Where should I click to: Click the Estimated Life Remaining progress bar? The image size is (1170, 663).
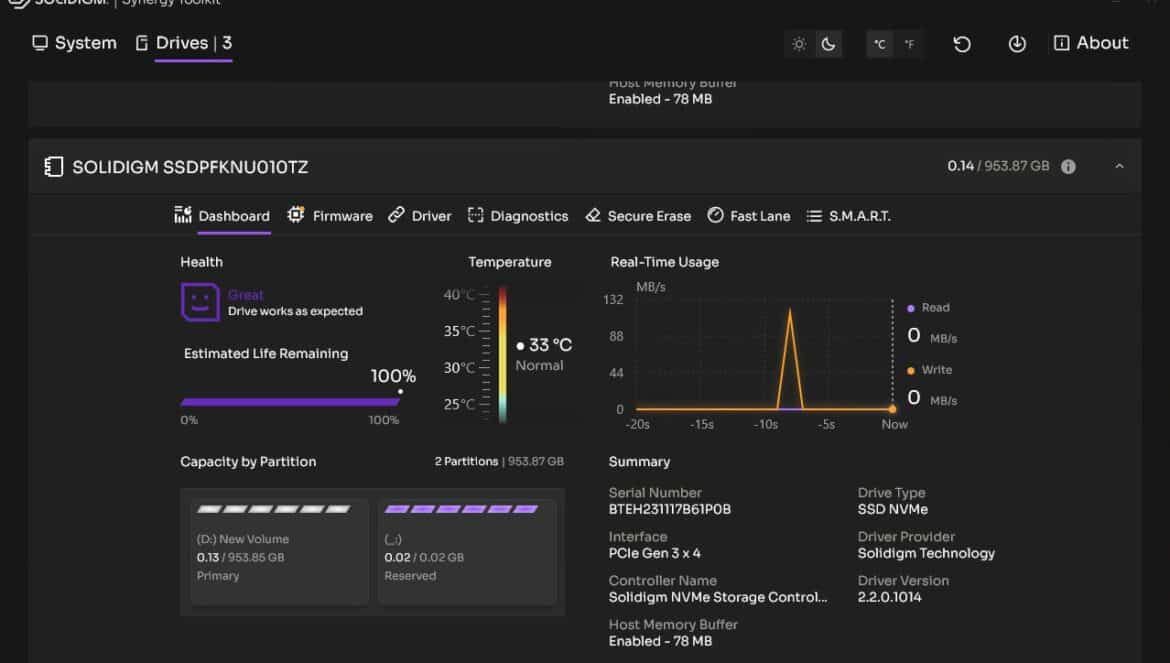coord(291,402)
